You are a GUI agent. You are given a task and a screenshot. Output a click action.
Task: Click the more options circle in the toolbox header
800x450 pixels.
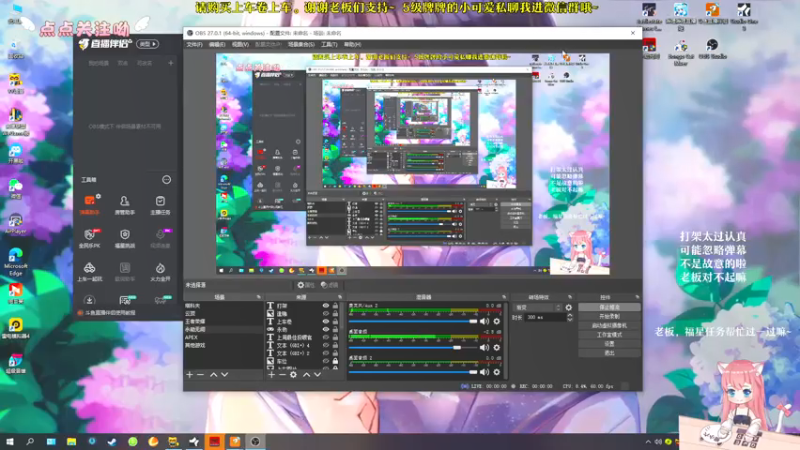(166, 180)
